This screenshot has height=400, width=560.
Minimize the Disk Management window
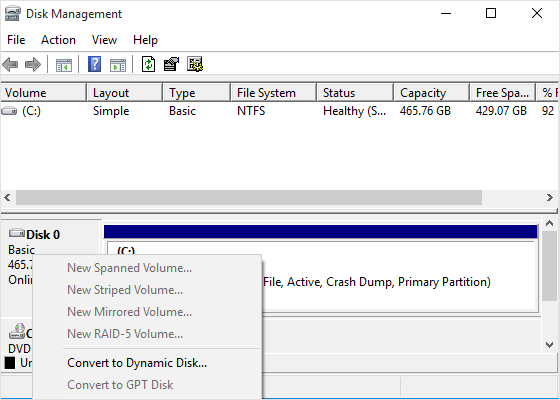446,14
